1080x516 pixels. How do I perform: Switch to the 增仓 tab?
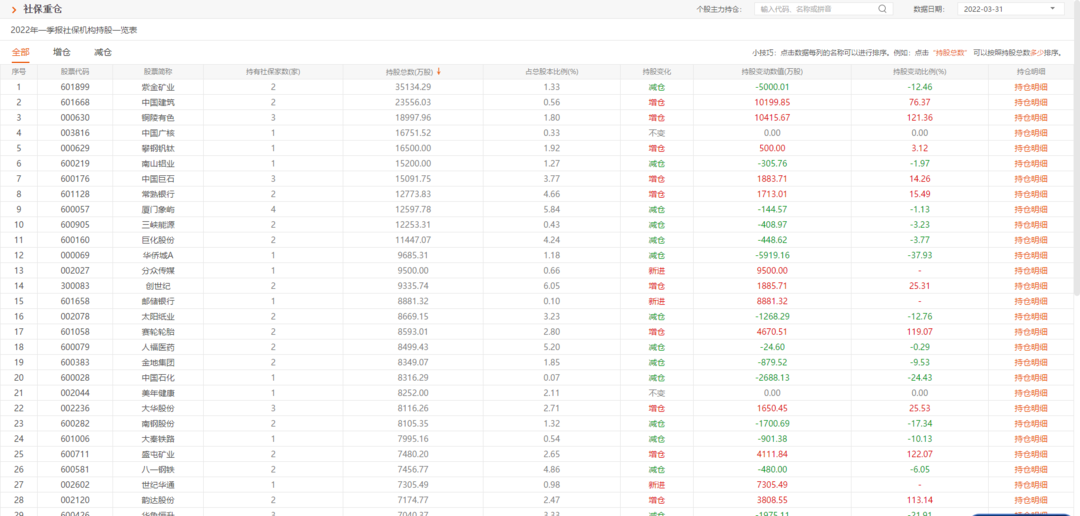tap(62, 52)
